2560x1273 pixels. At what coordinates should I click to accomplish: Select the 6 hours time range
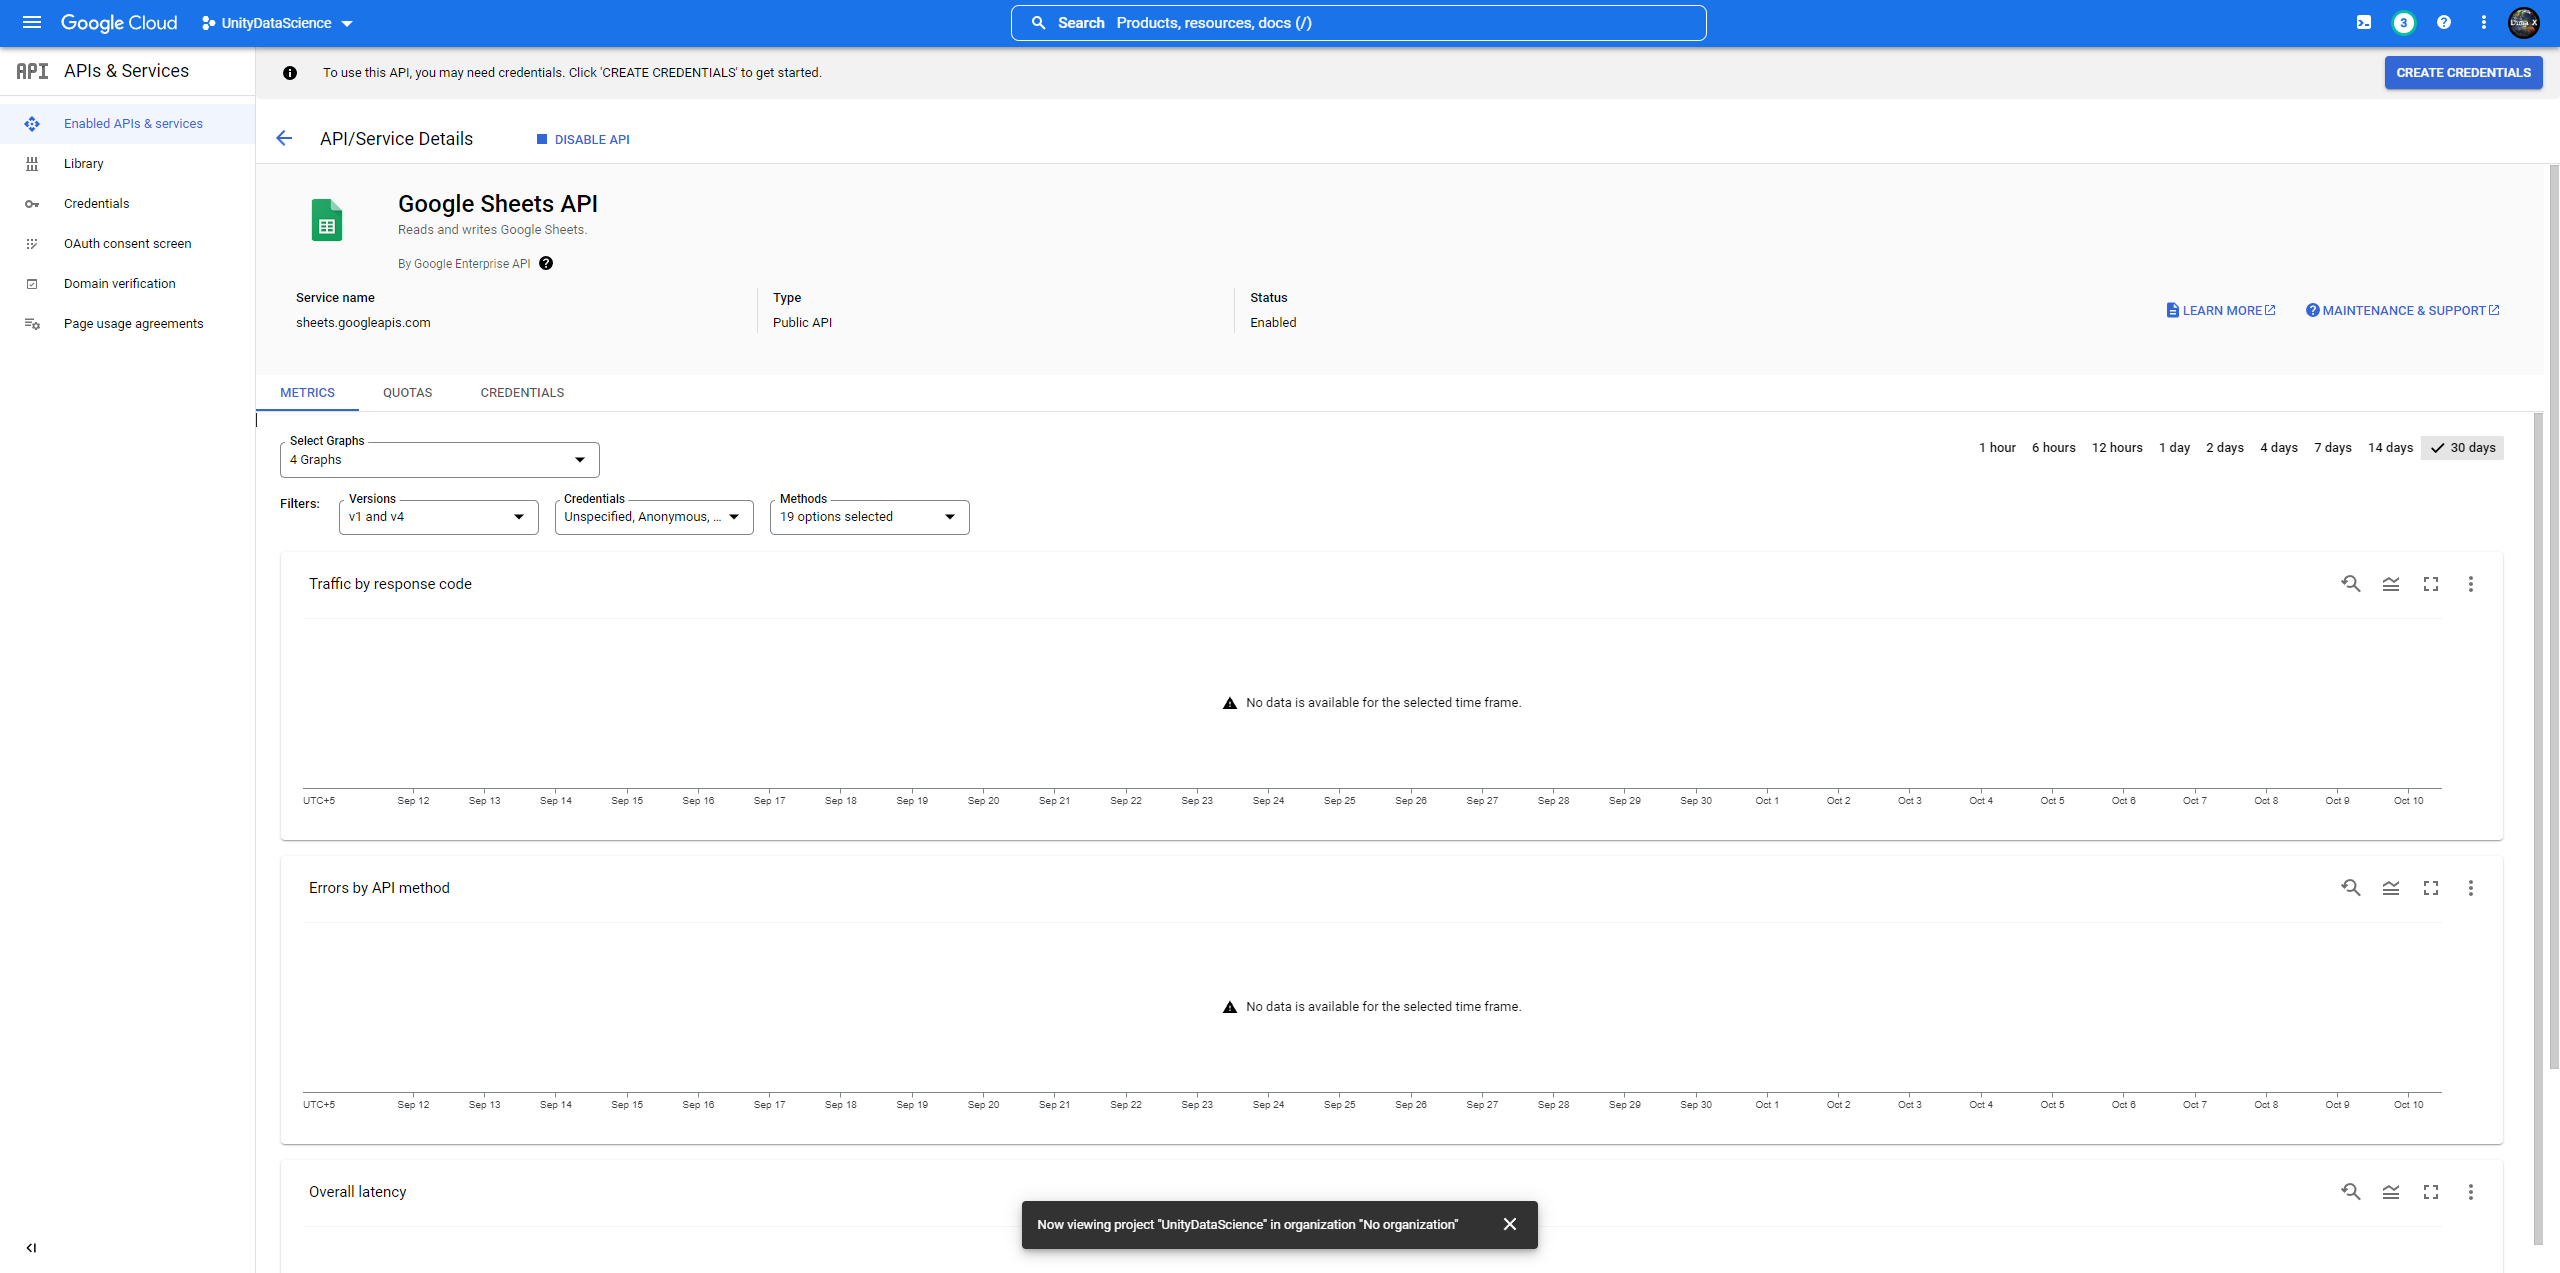point(2054,448)
